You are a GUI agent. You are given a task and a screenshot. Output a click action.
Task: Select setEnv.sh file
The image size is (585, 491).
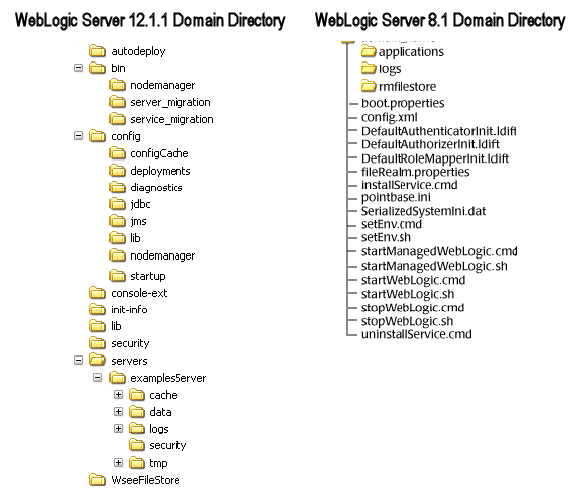coord(386,237)
